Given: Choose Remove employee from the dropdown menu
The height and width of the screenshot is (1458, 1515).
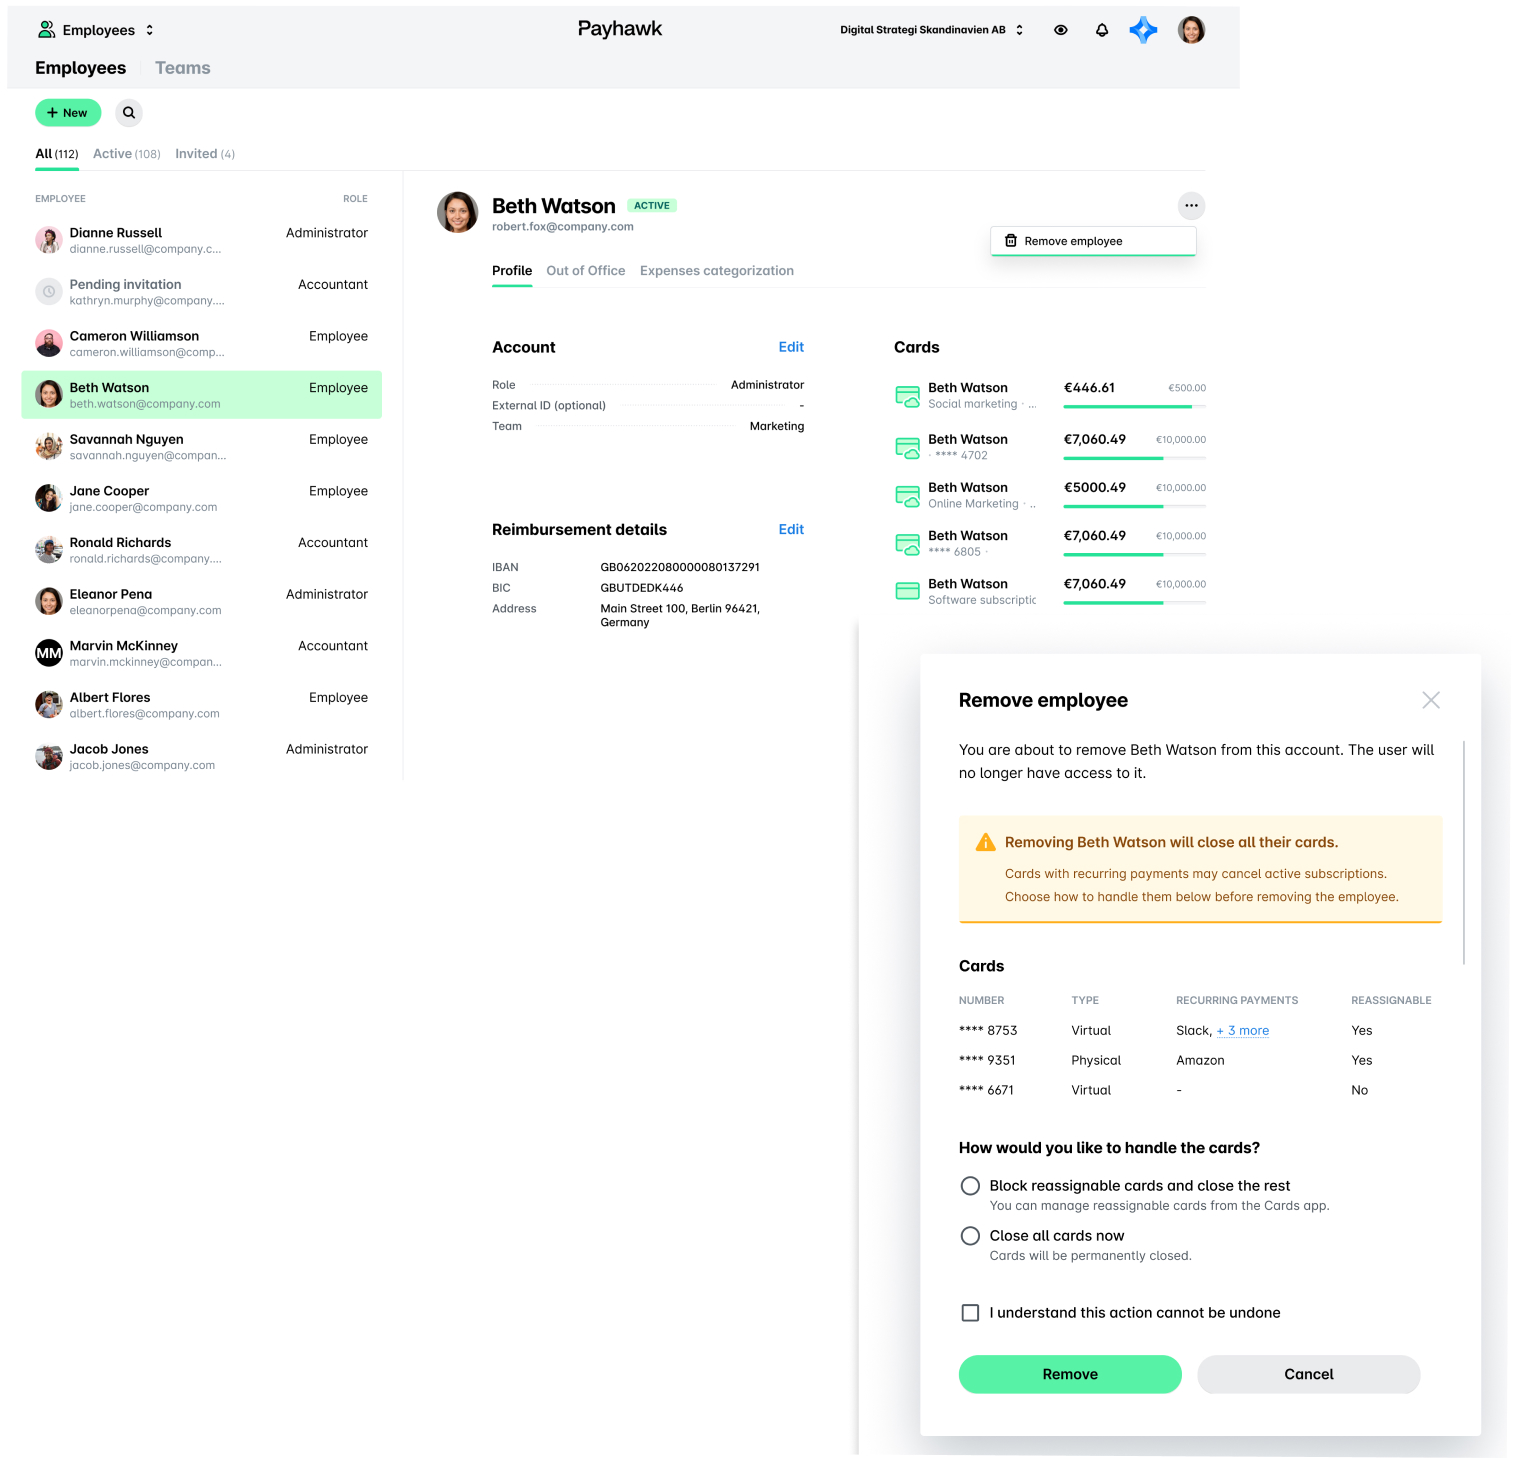Looking at the screenshot, I should click(1093, 241).
